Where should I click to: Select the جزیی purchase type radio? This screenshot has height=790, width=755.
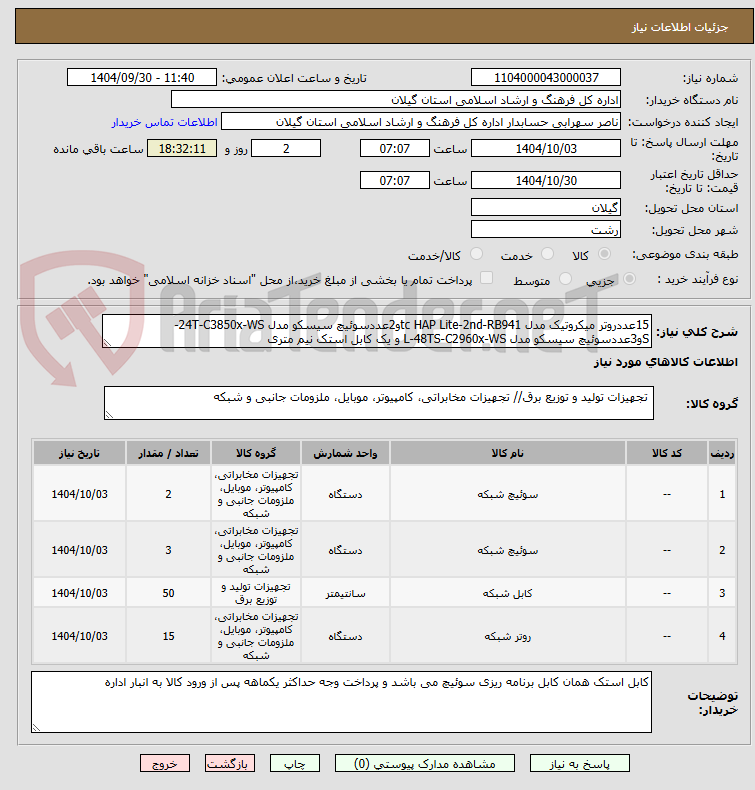pos(629,279)
